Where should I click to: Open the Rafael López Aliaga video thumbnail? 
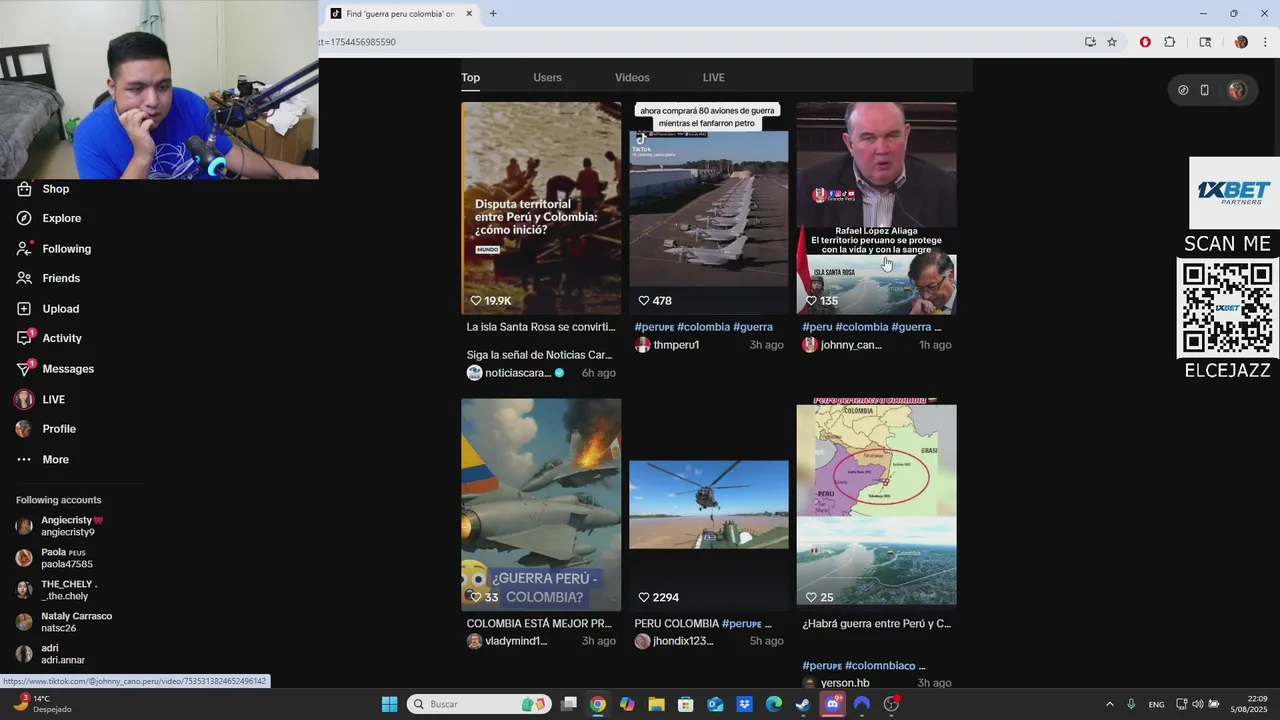tap(876, 208)
